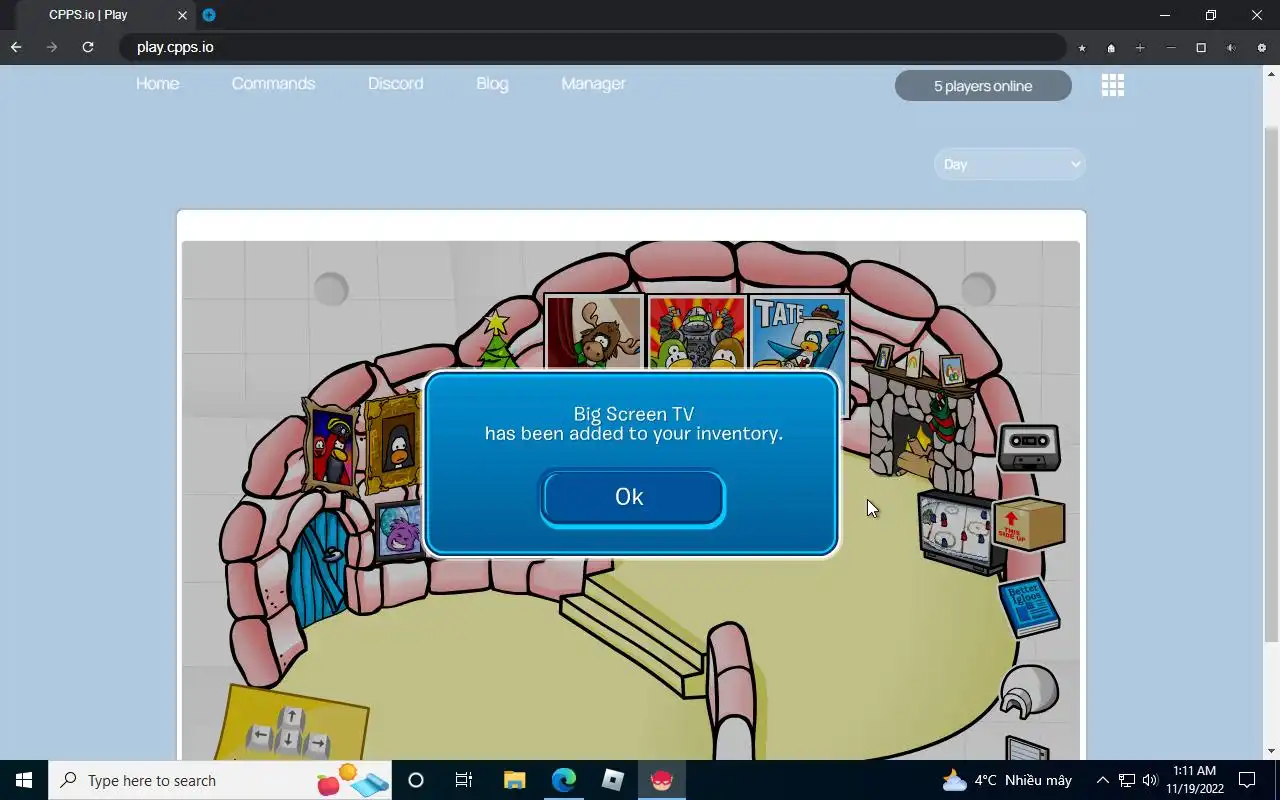
Task: Open the browser settings gear icon
Action: point(1261,48)
